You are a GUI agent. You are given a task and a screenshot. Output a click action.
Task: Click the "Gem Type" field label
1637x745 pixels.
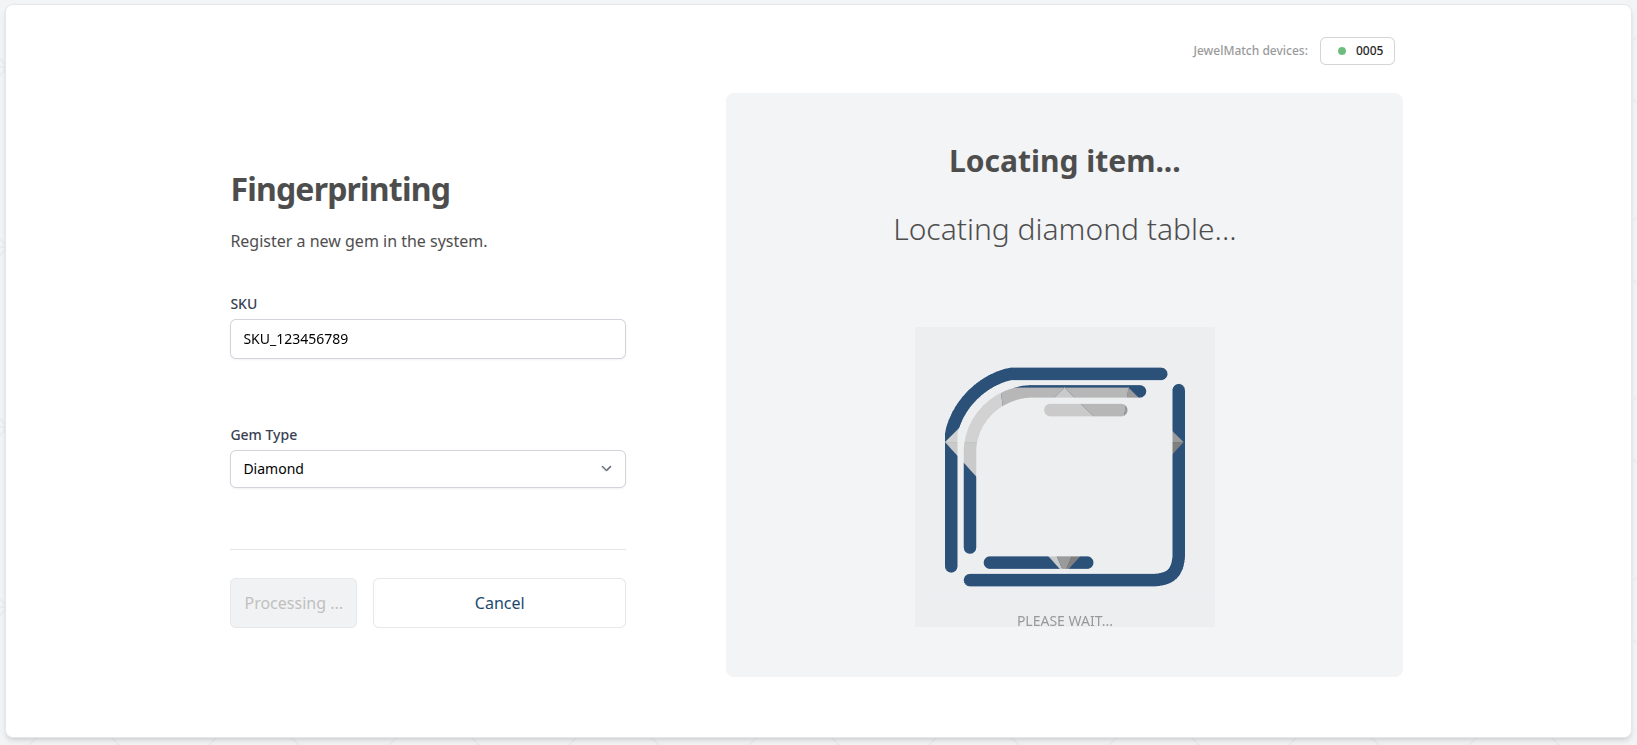click(x=263, y=435)
